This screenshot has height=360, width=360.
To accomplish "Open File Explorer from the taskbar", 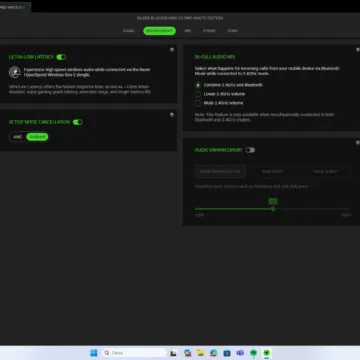I will [200, 353].
